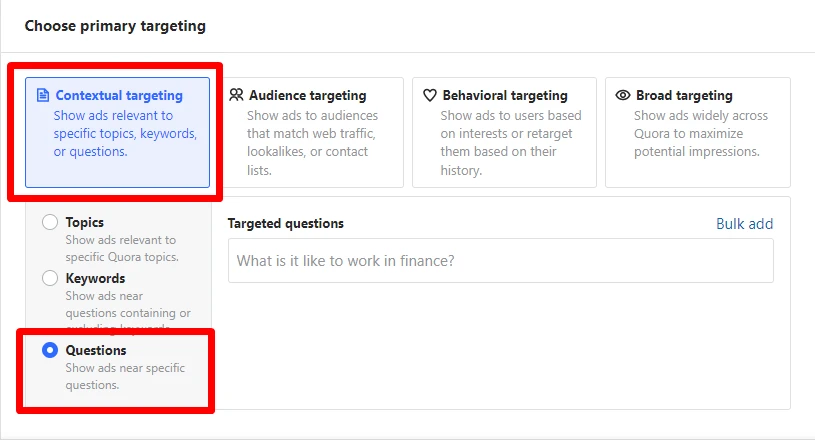Click the 'Show ads near specific questions' description
This screenshot has width=815, height=441.
(125, 376)
